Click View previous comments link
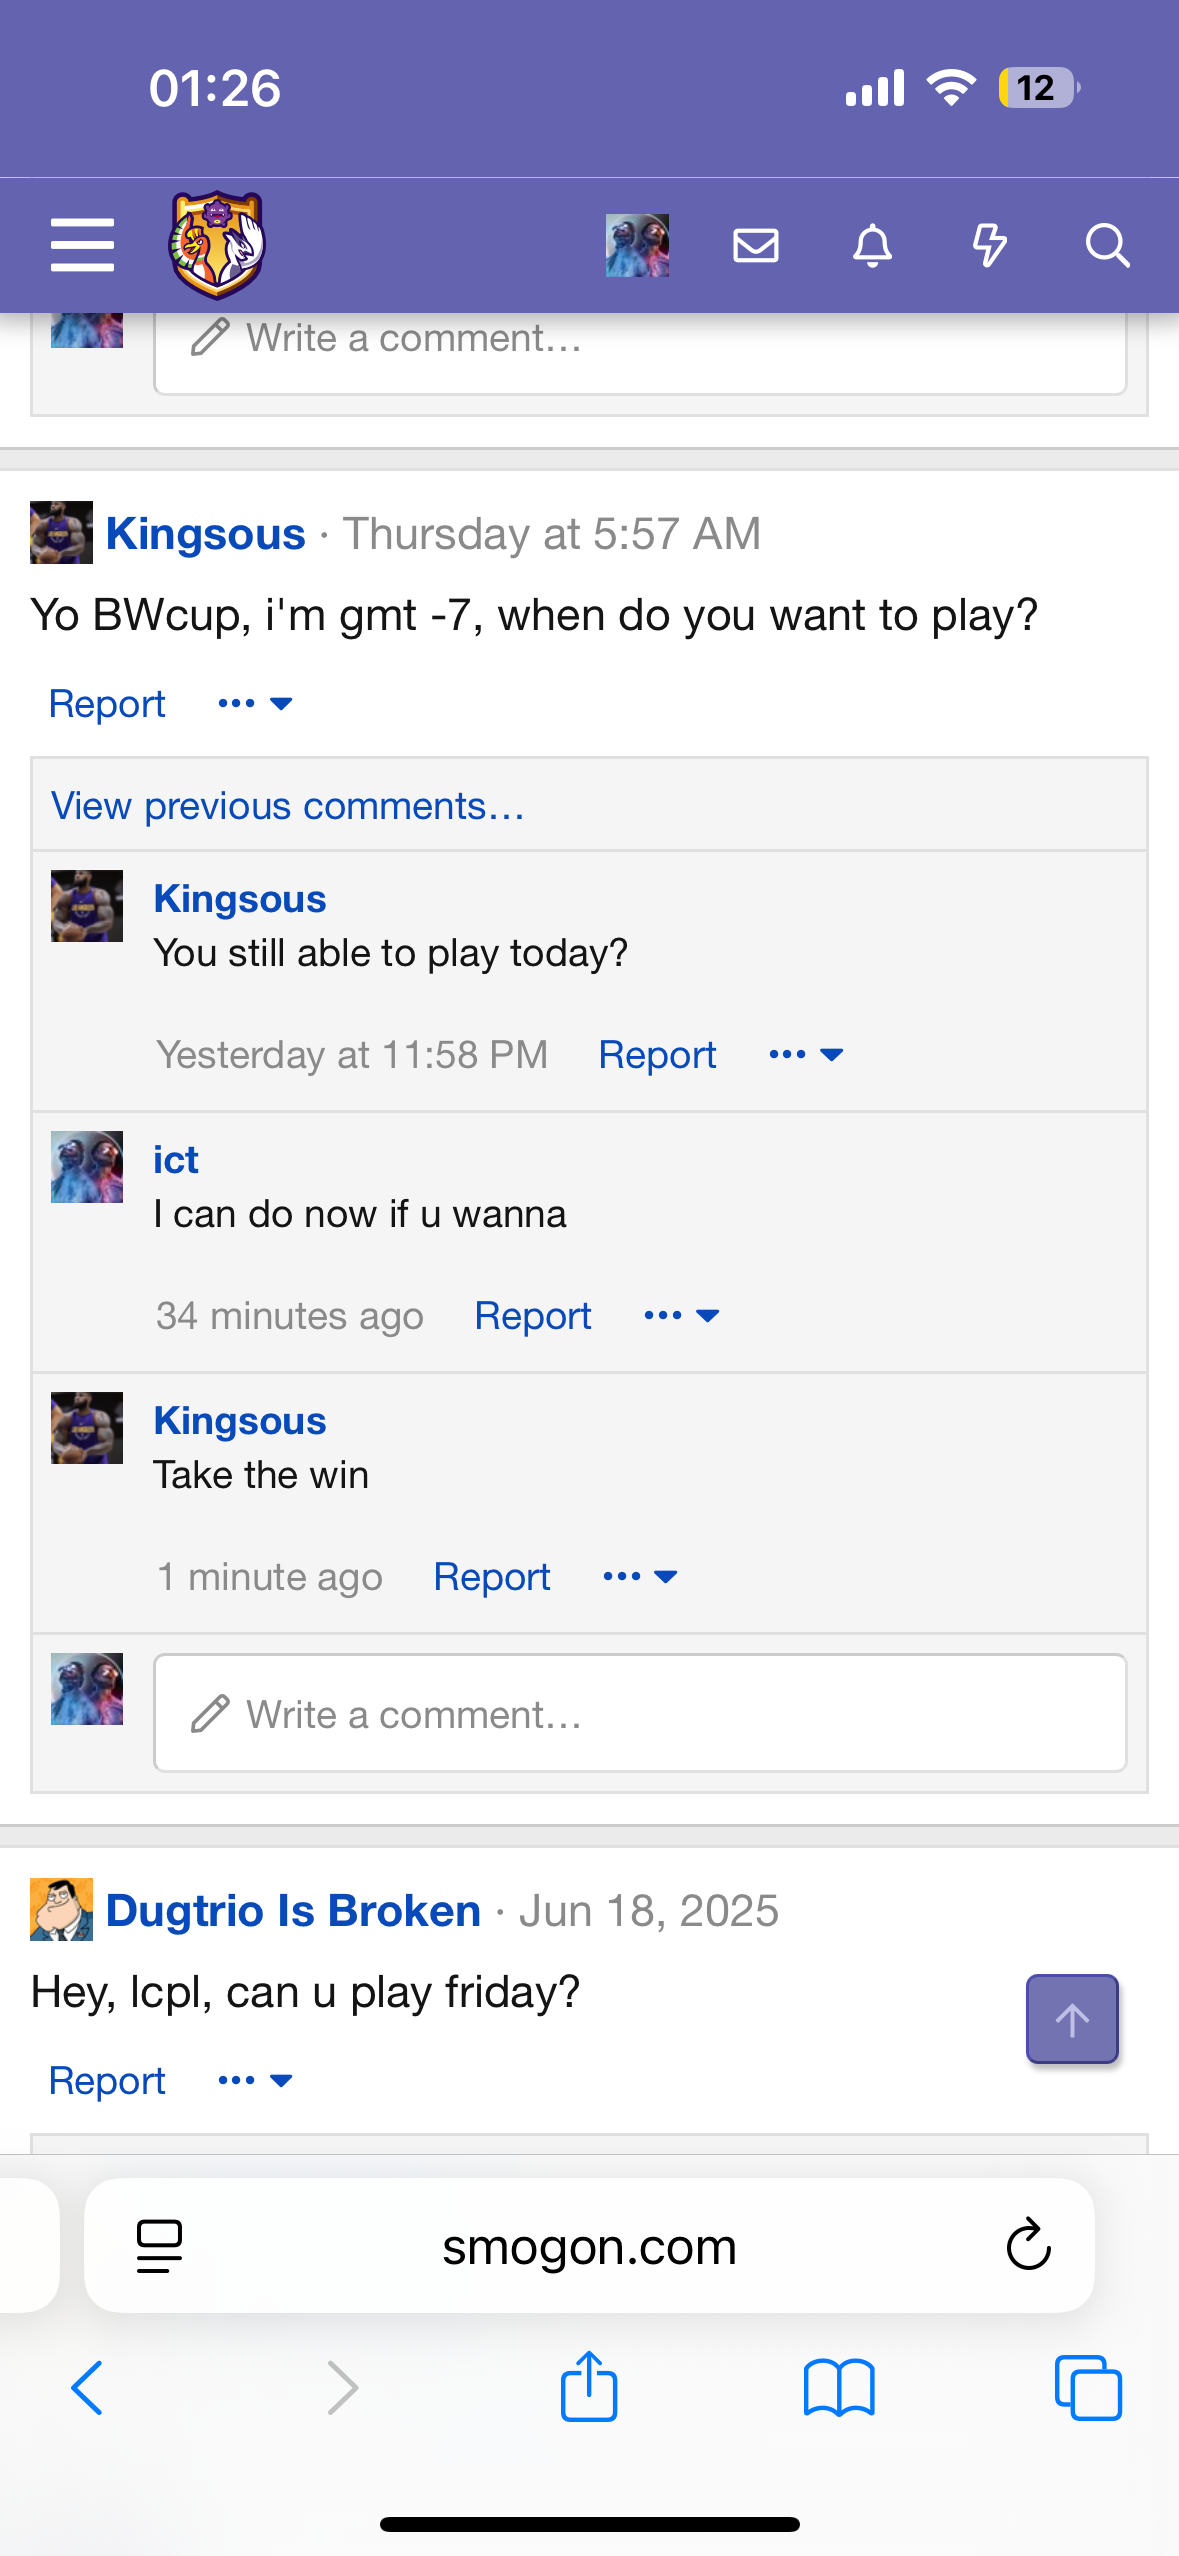1179x2556 pixels. click(x=288, y=806)
